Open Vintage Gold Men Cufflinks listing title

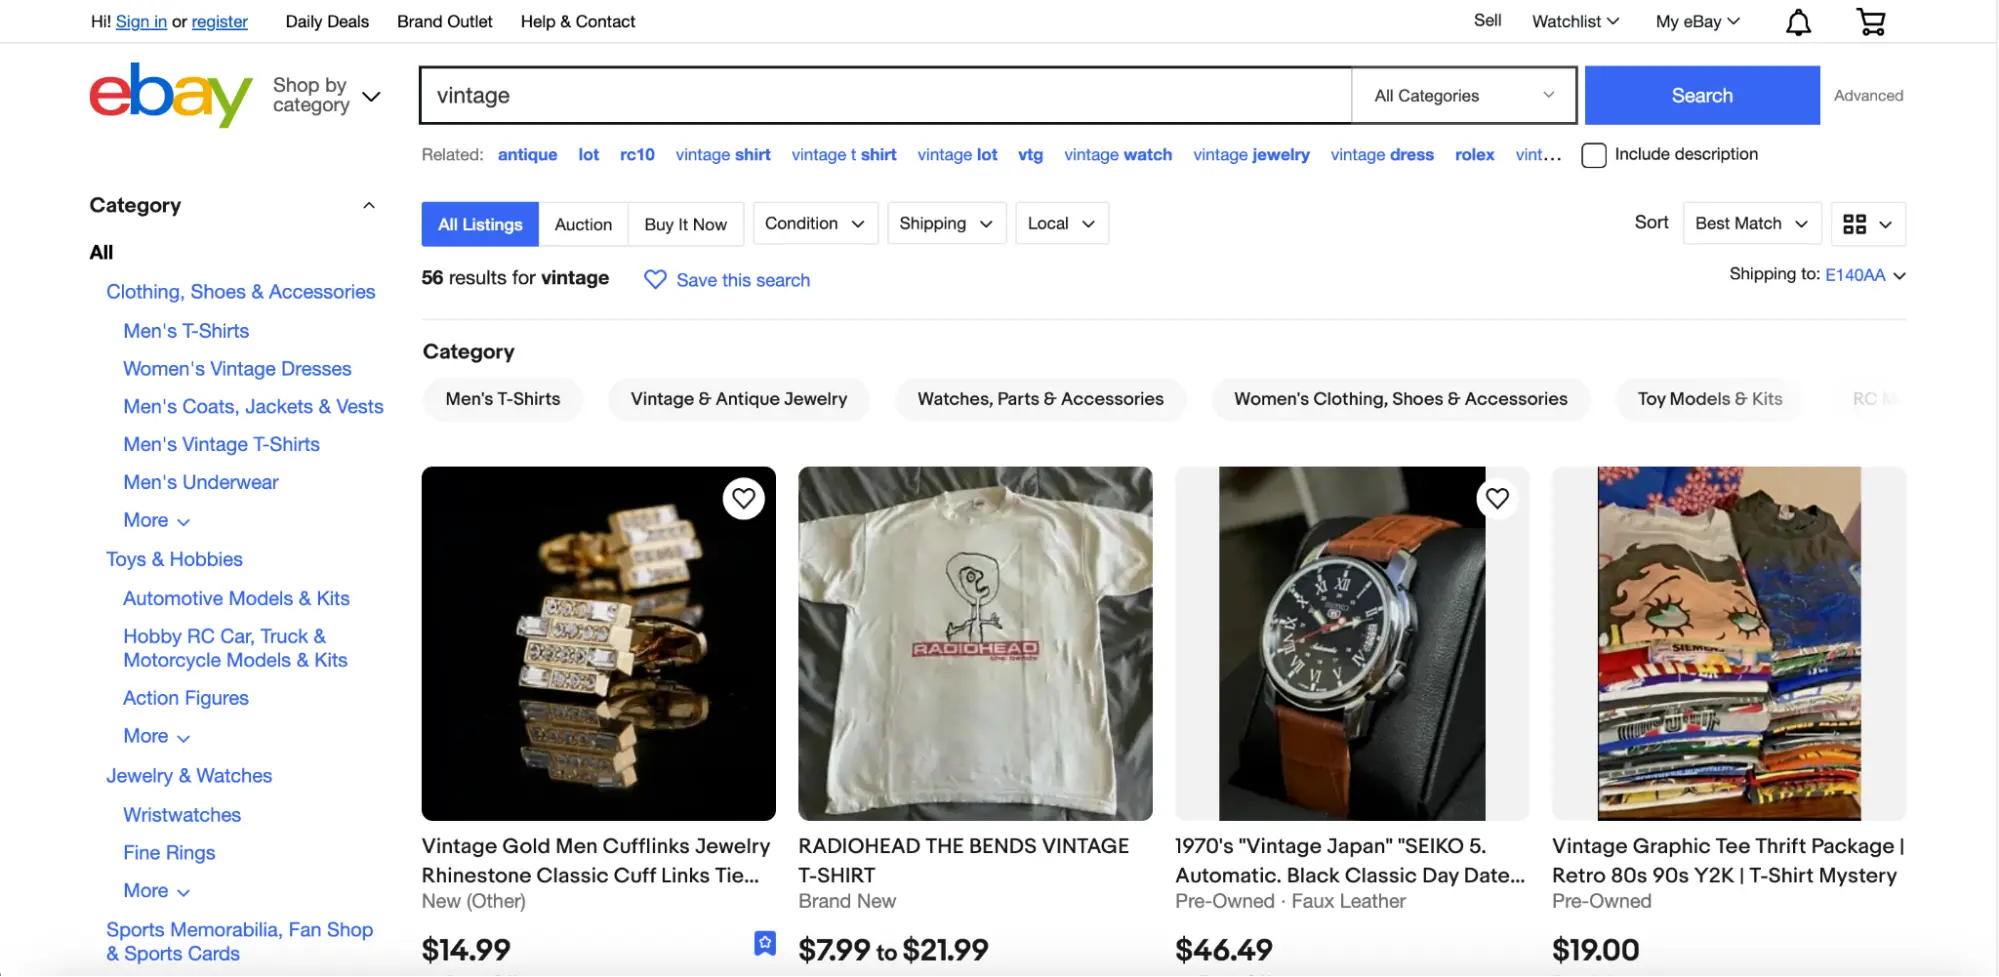coord(596,861)
